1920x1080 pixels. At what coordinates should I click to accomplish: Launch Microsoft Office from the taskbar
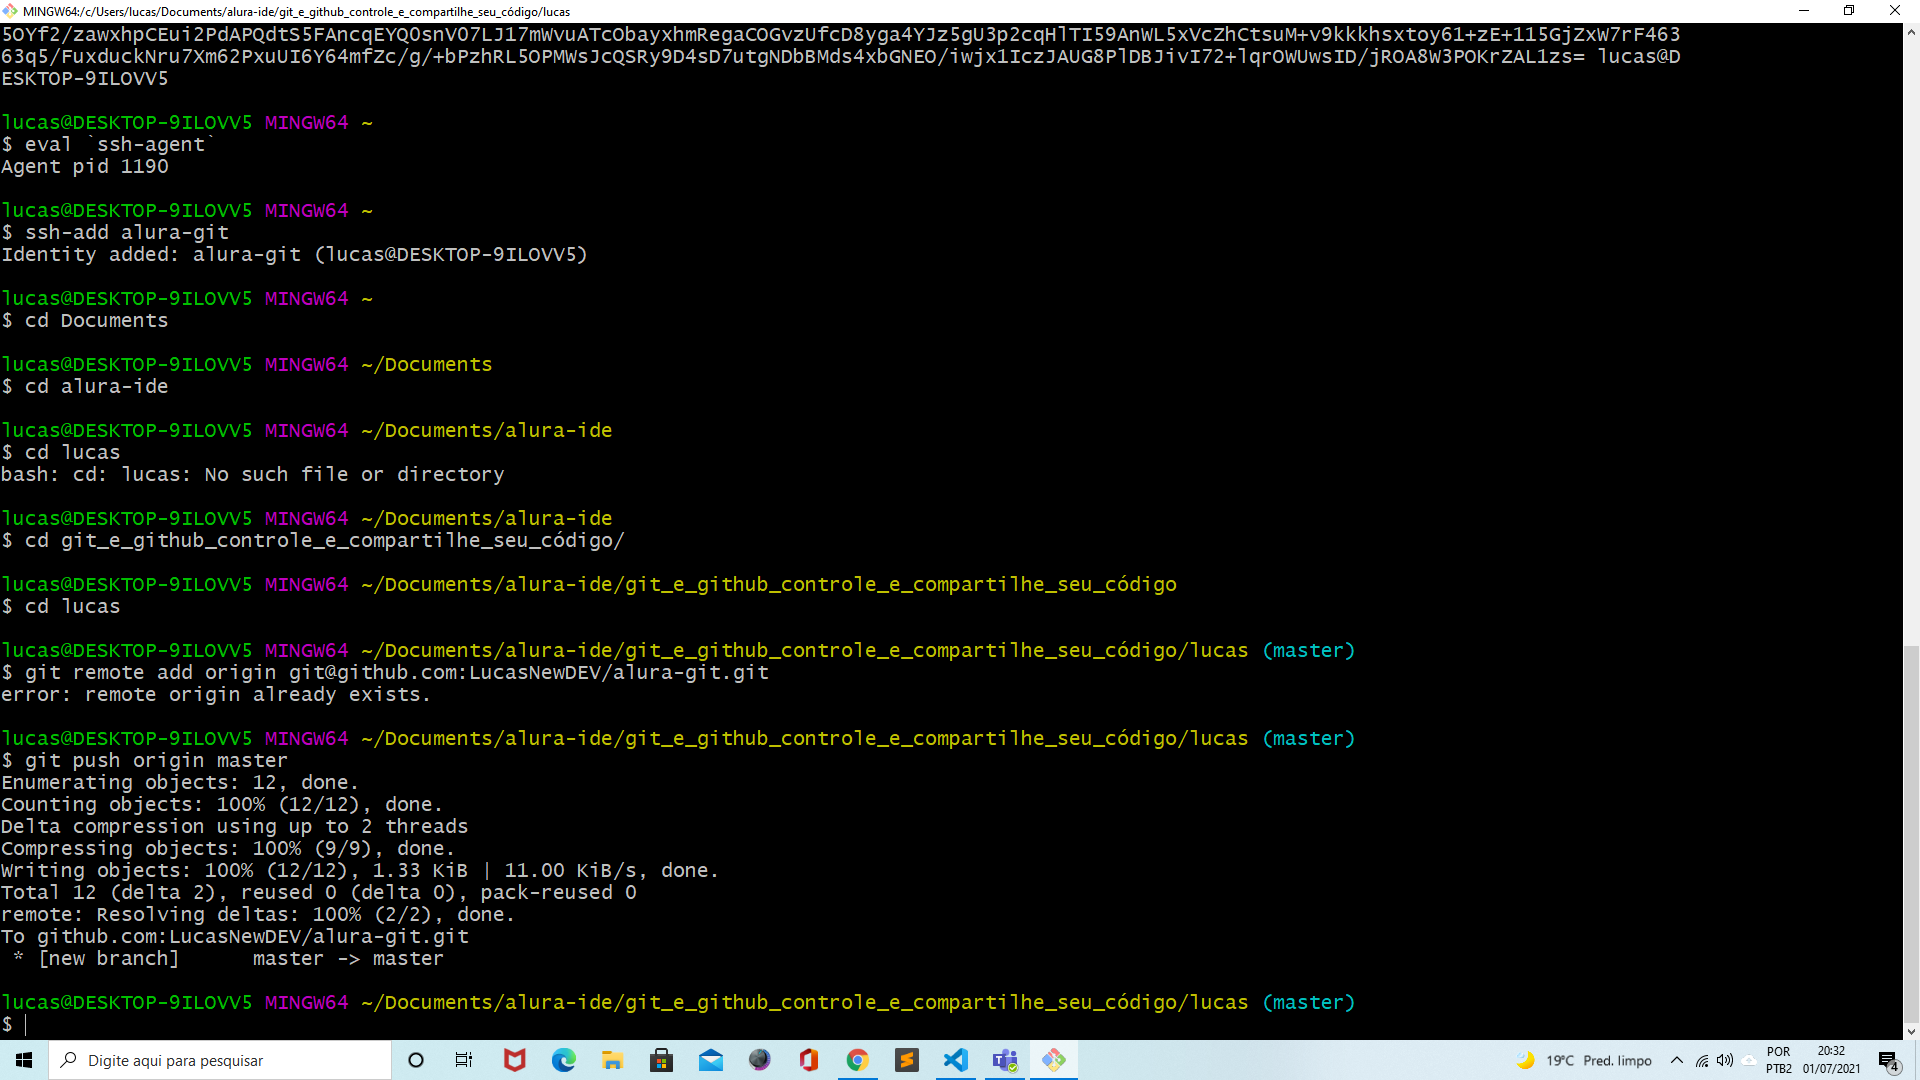coord(808,1060)
